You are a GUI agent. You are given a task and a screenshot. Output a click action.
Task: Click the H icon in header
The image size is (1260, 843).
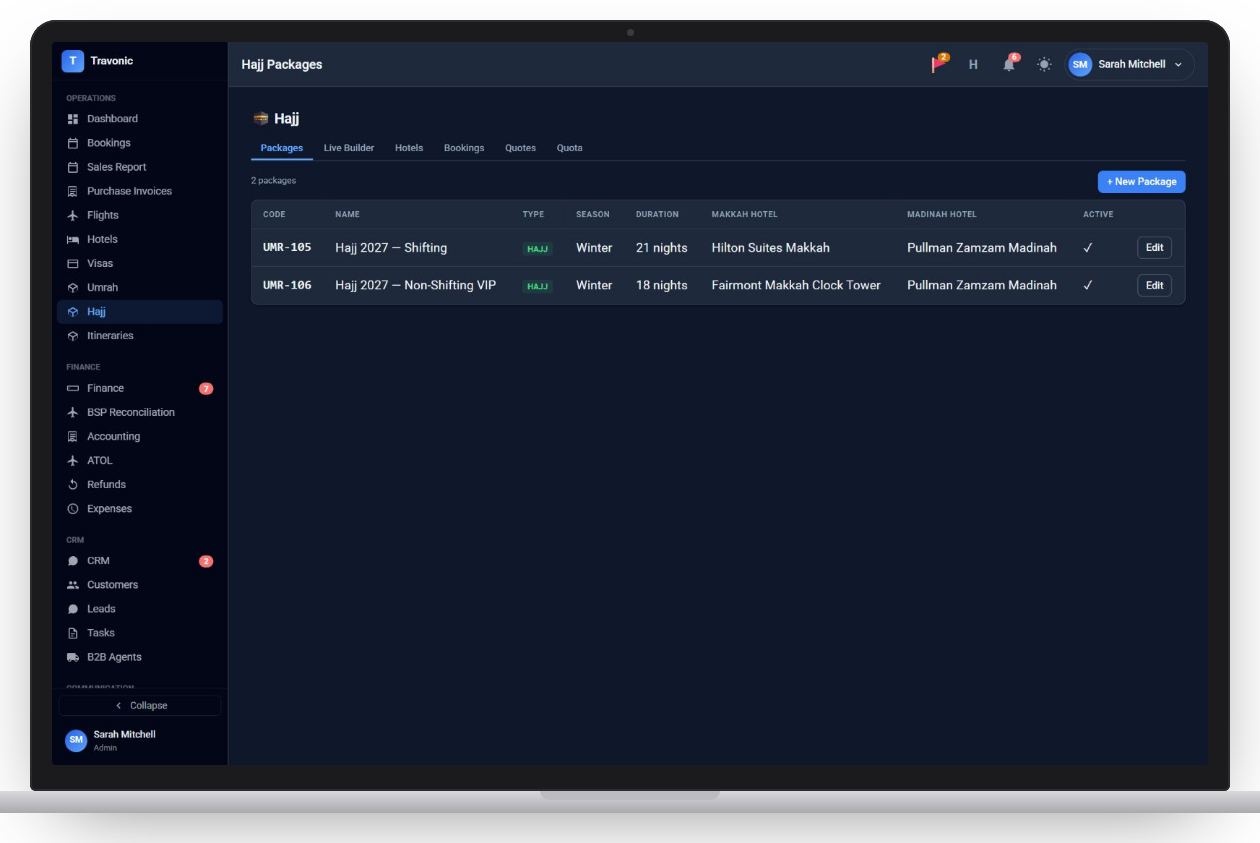[973, 64]
